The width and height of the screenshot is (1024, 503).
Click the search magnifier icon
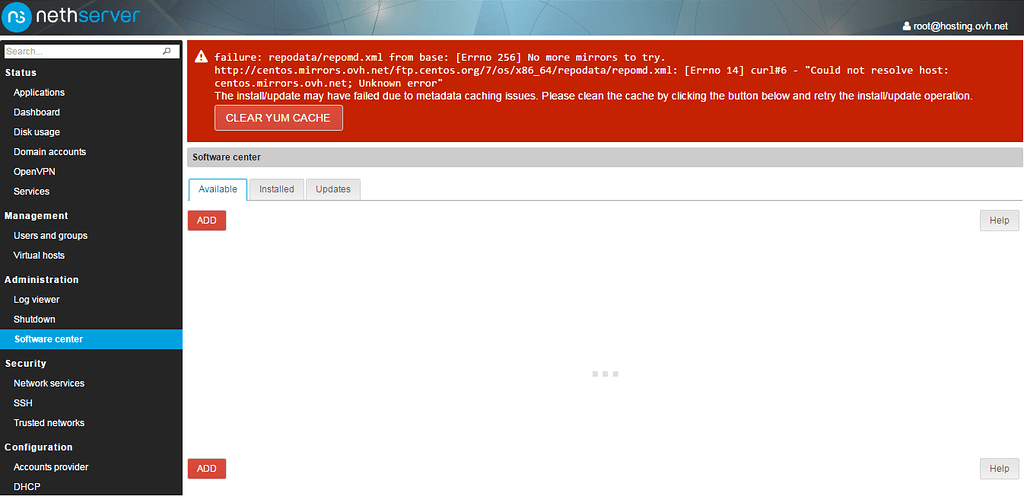[x=167, y=51]
